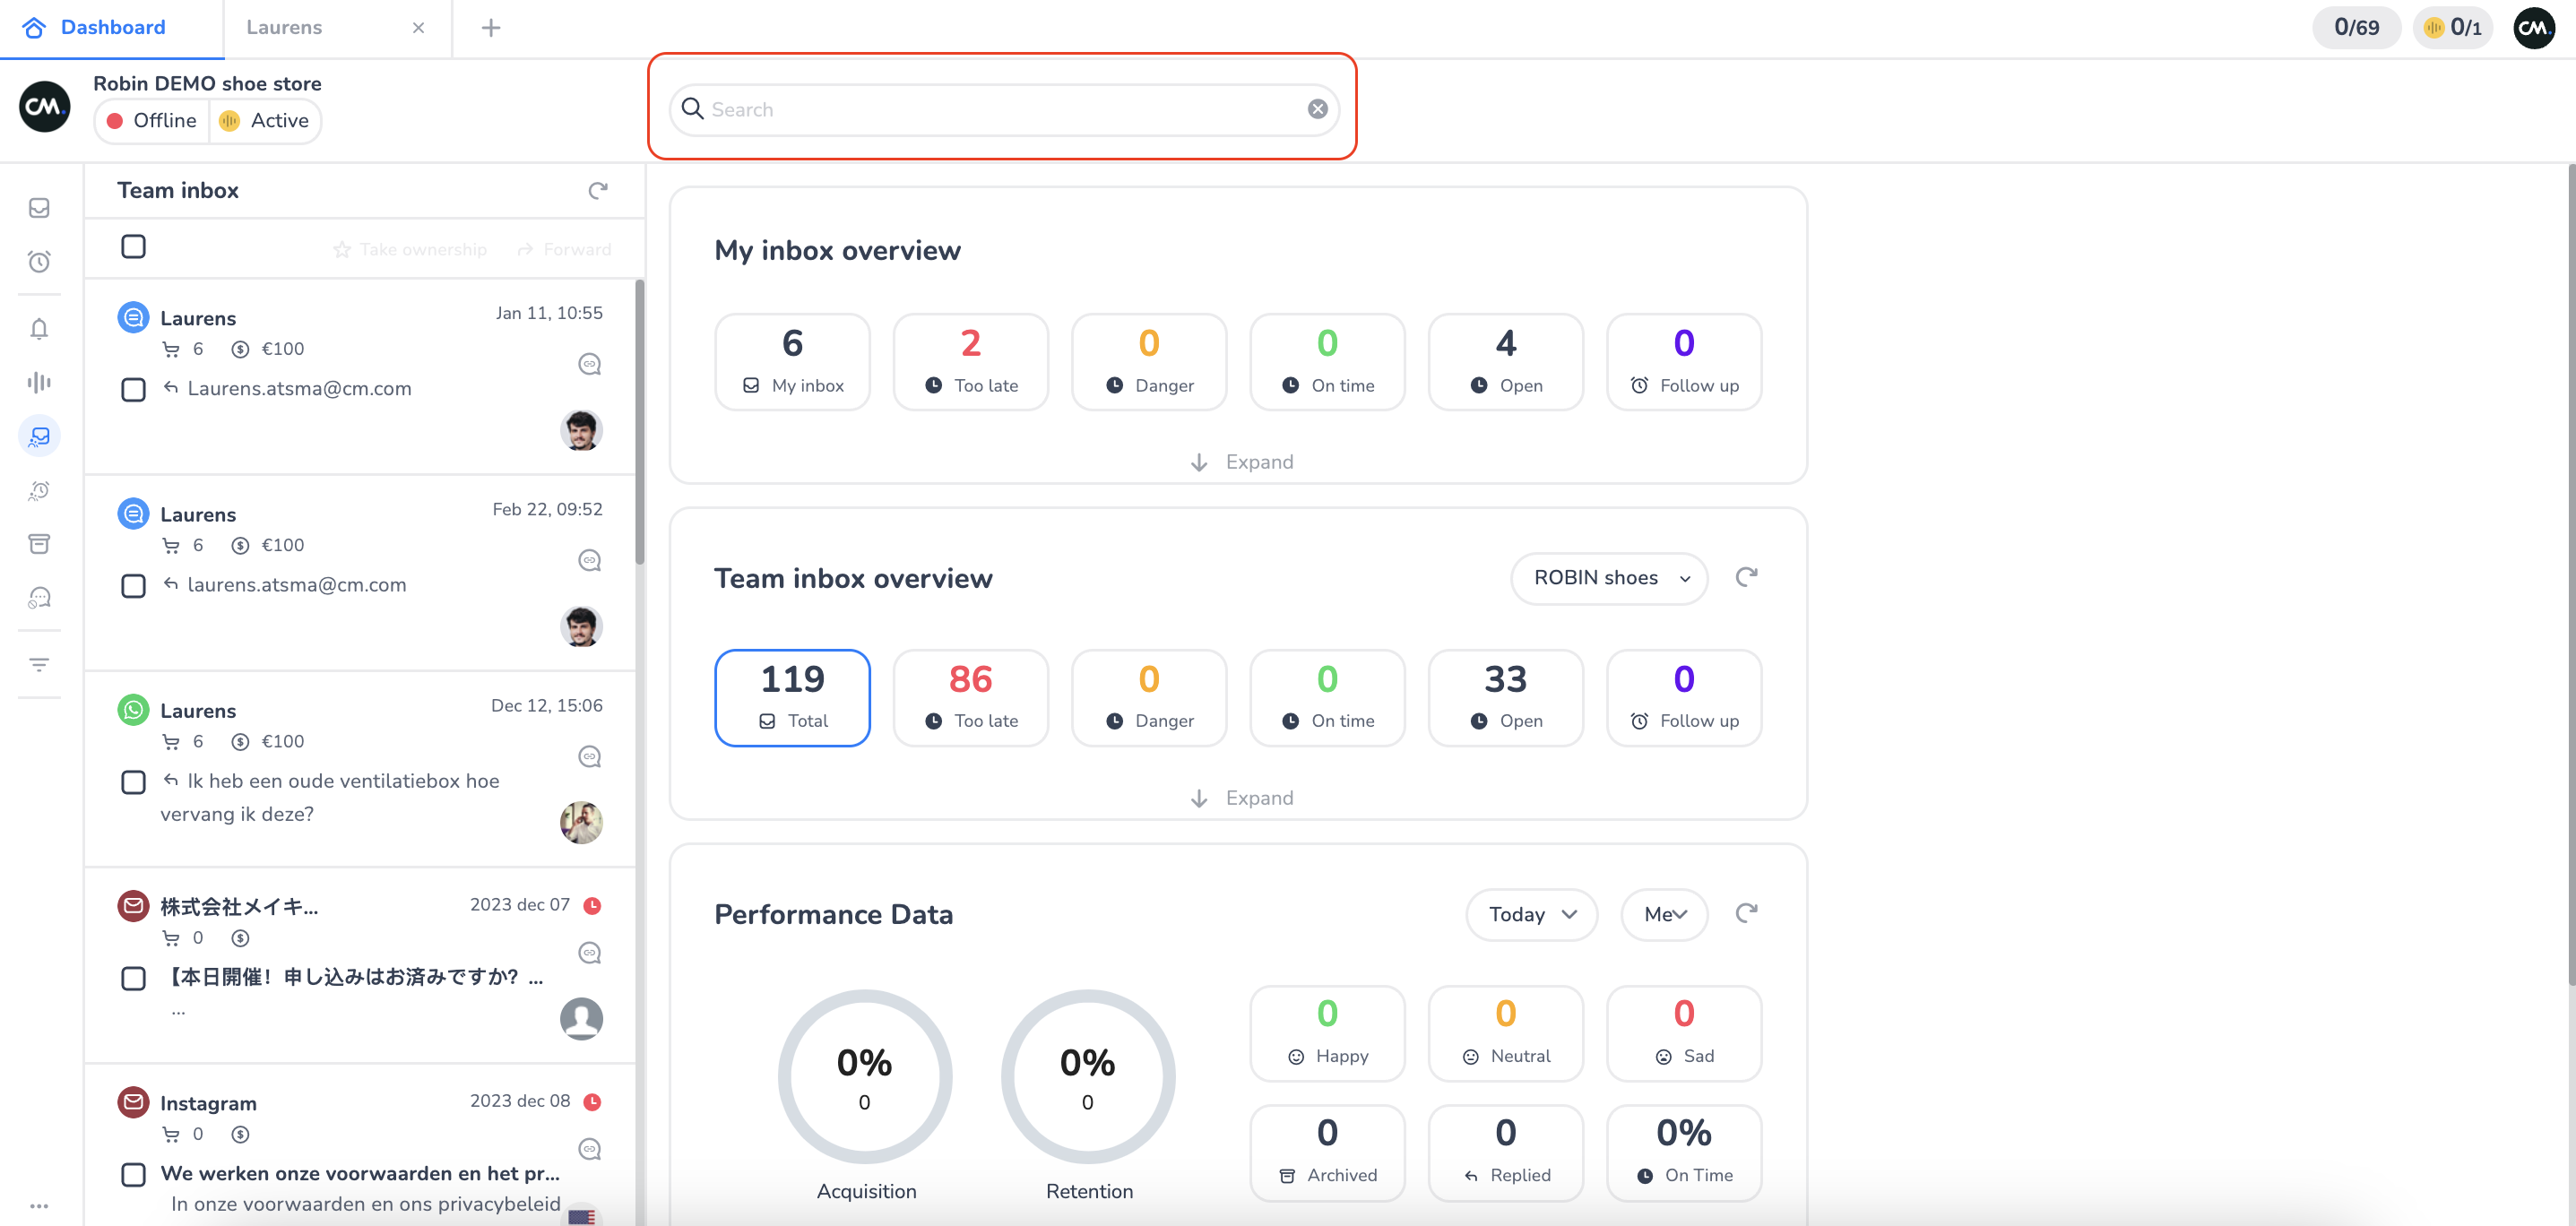Open a new tab with plus button

click(x=490, y=28)
